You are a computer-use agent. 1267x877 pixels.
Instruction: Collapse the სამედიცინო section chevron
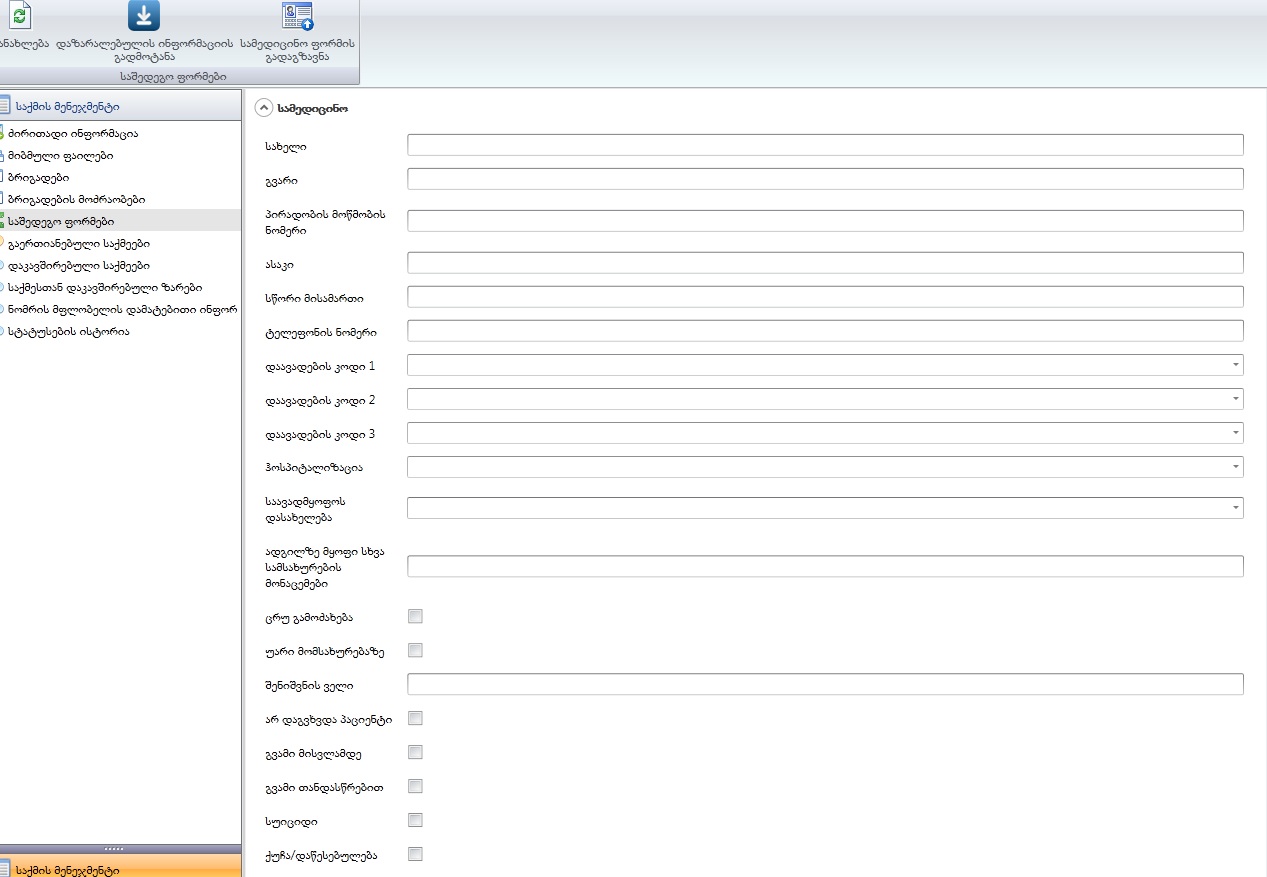[264, 107]
